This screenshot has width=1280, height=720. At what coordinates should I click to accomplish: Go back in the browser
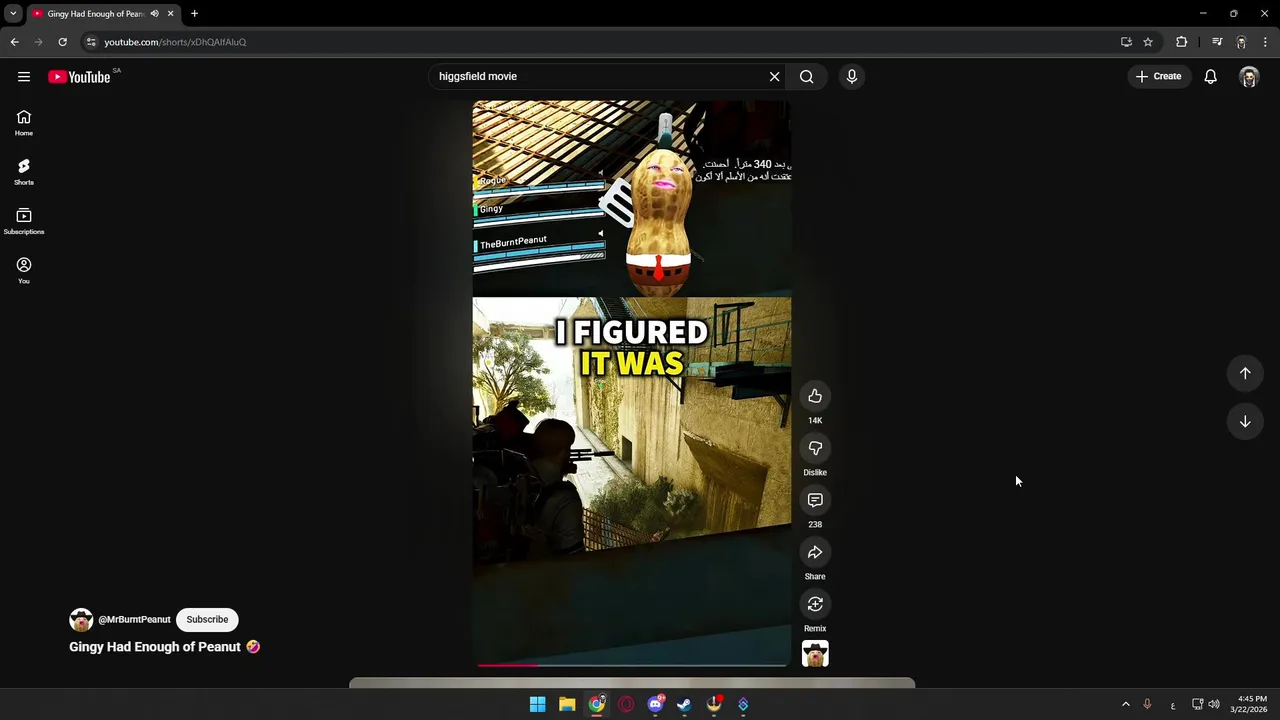coord(14,42)
